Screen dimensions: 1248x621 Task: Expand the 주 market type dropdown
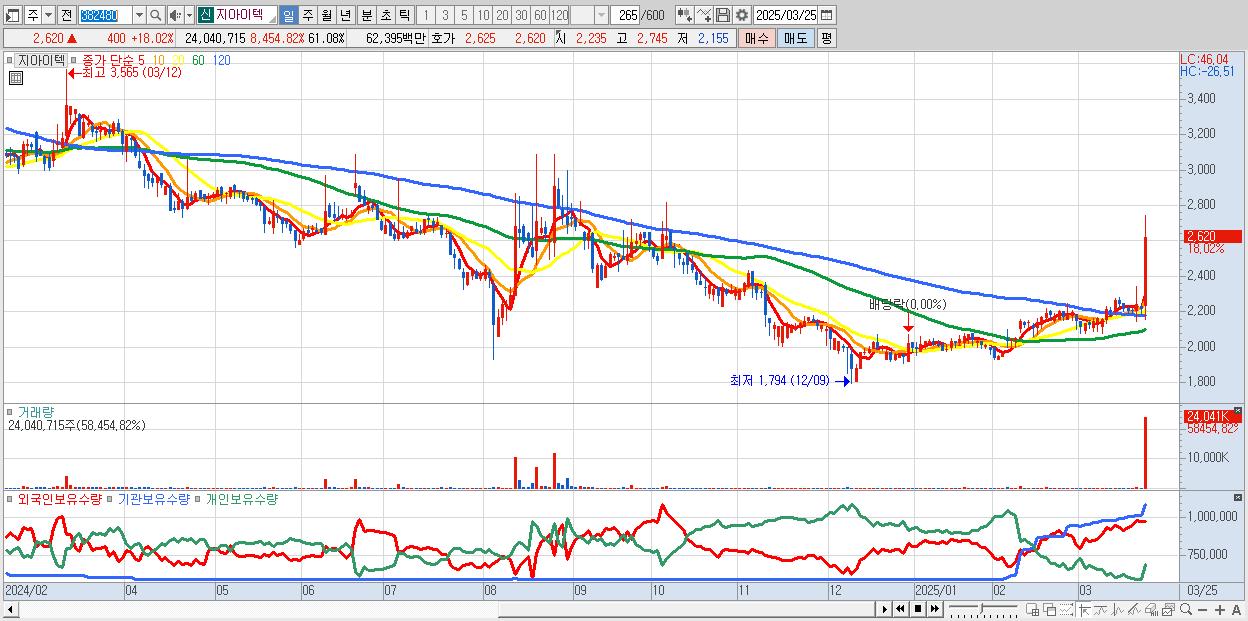click(49, 15)
